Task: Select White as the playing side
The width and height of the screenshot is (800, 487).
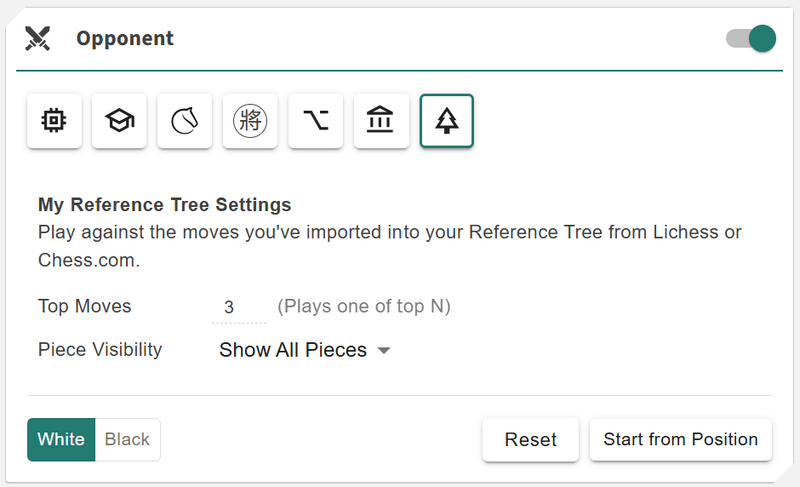Action: coord(61,439)
